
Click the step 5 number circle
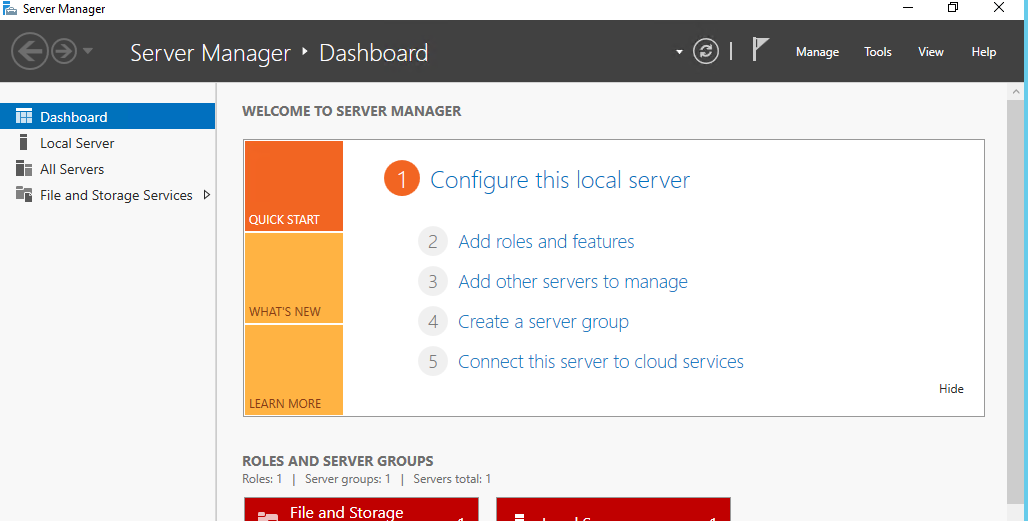(x=433, y=362)
